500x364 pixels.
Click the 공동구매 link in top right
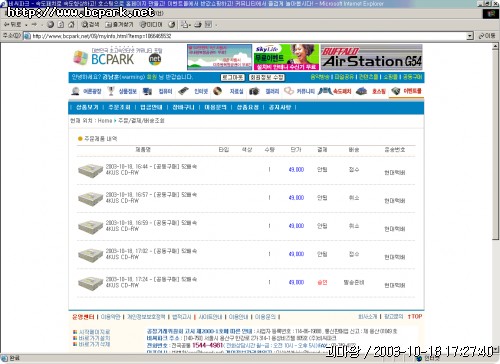[x=412, y=77]
